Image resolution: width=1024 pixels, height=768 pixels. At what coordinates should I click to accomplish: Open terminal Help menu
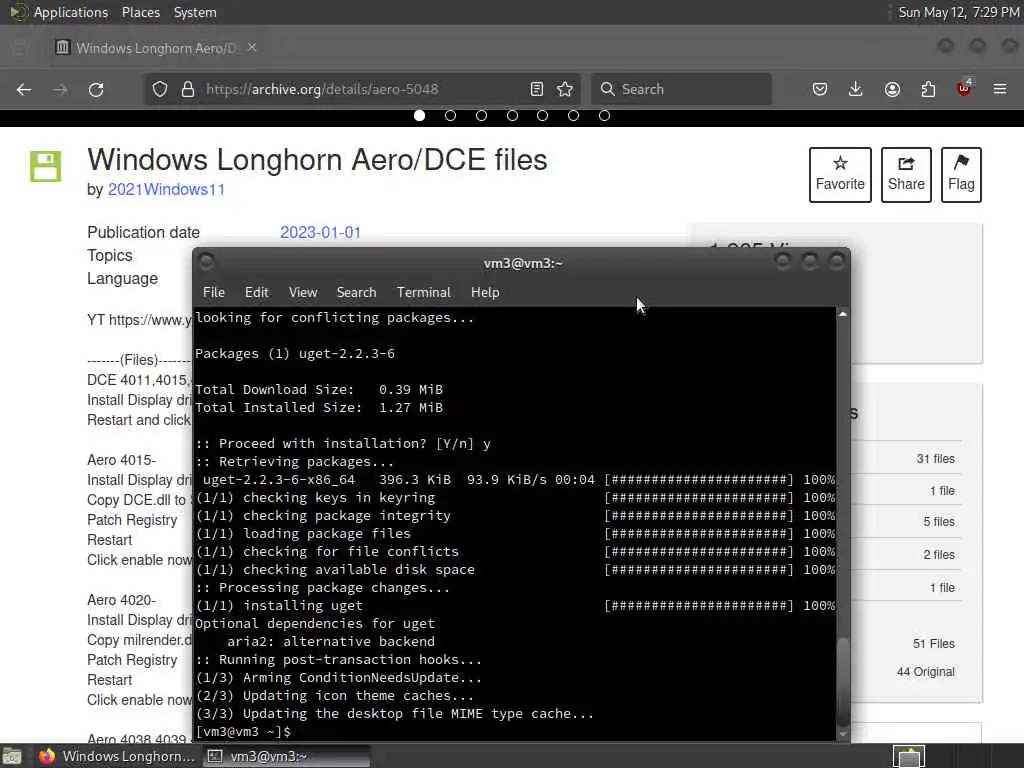pos(485,293)
